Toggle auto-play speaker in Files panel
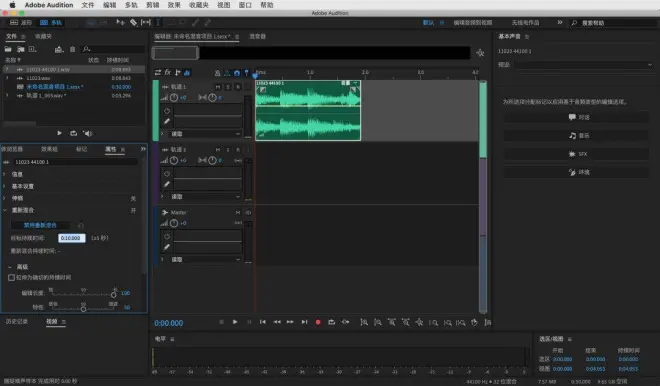 coord(87,133)
